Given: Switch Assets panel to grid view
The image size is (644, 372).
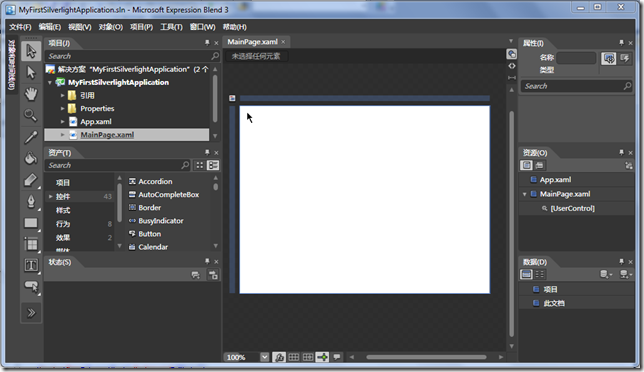Looking at the screenshot, I should 200,165.
